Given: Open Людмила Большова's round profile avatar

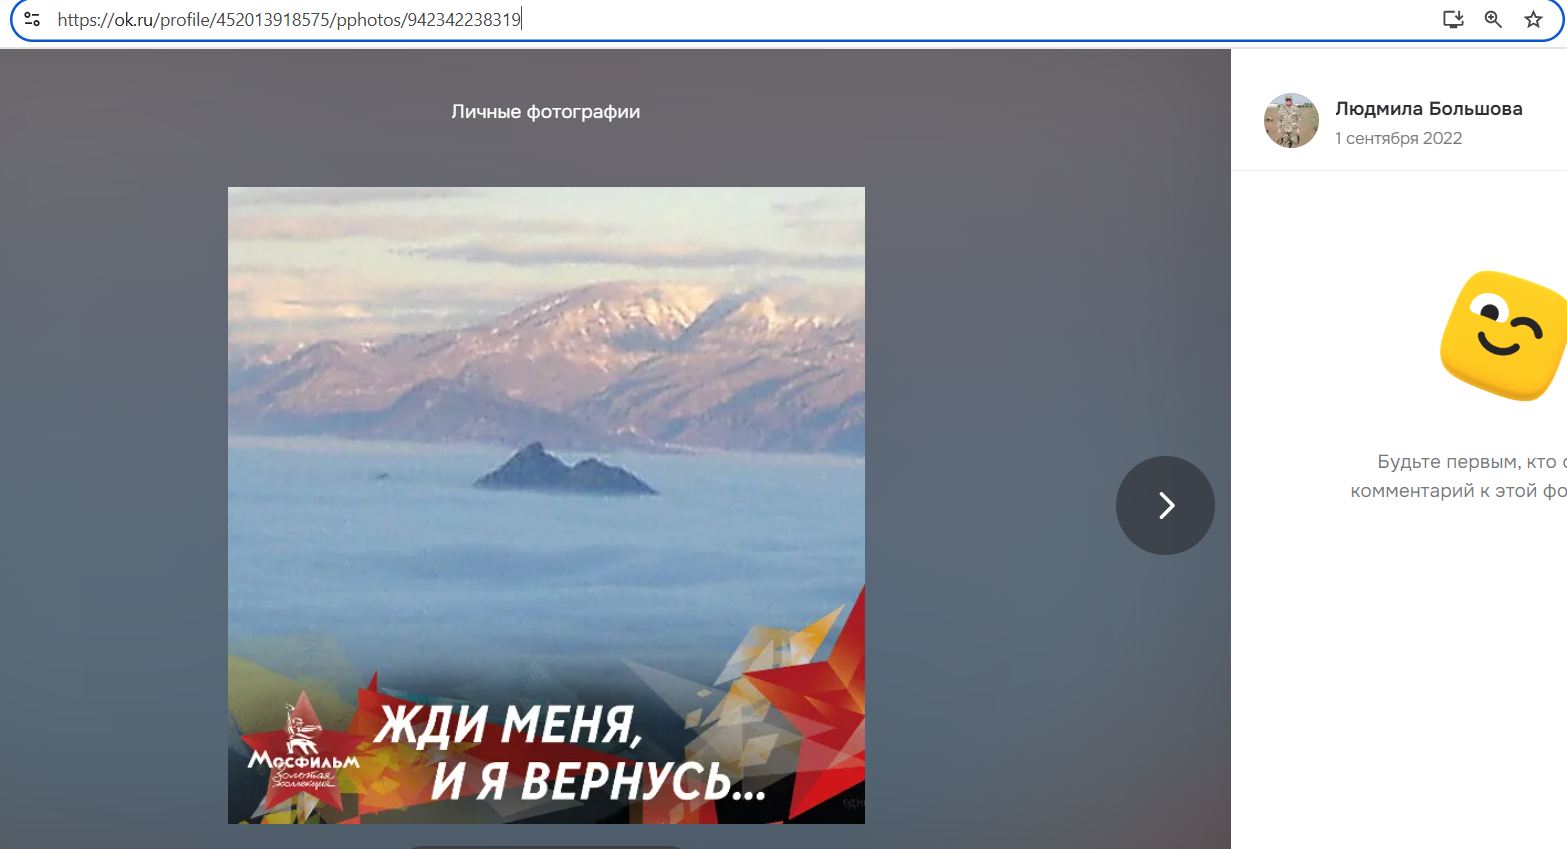Looking at the screenshot, I should coord(1291,121).
